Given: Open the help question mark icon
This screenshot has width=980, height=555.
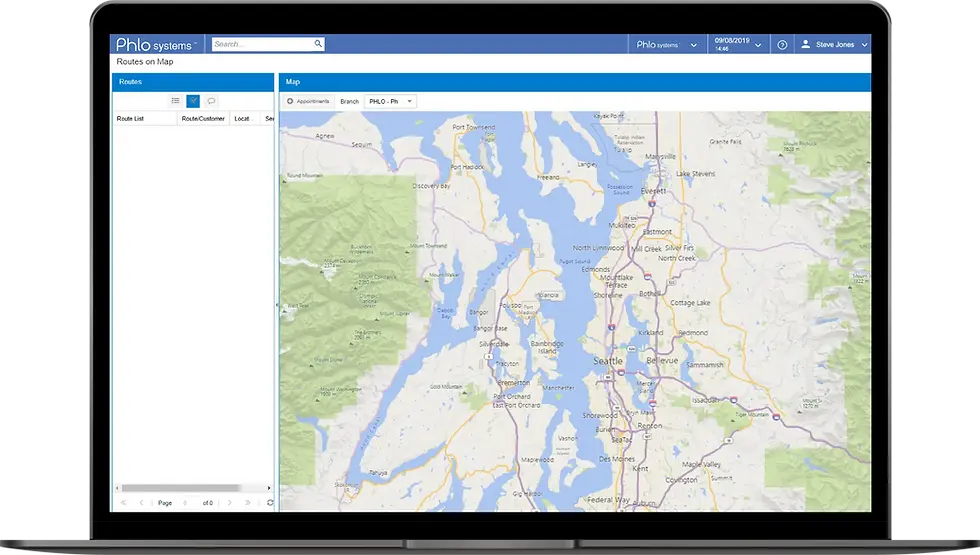Looking at the screenshot, I should pos(782,45).
